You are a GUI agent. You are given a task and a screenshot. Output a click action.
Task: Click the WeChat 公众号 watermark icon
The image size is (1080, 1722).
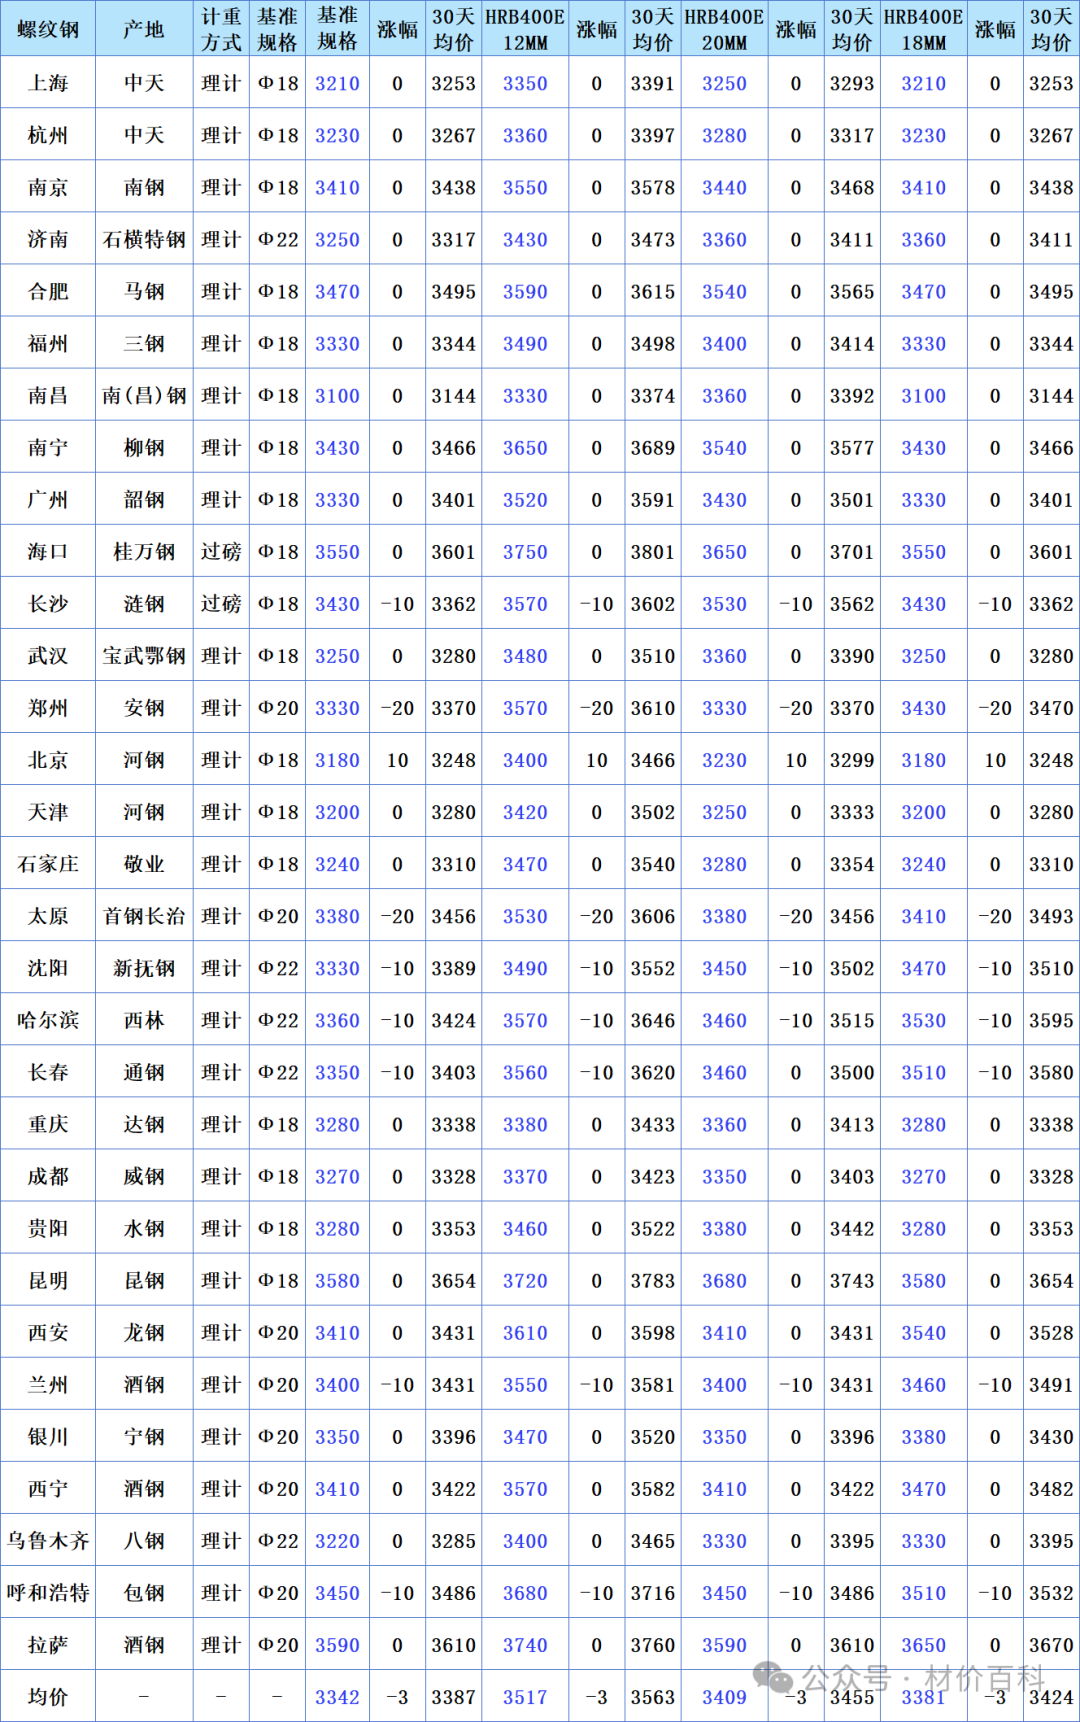(774, 1678)
